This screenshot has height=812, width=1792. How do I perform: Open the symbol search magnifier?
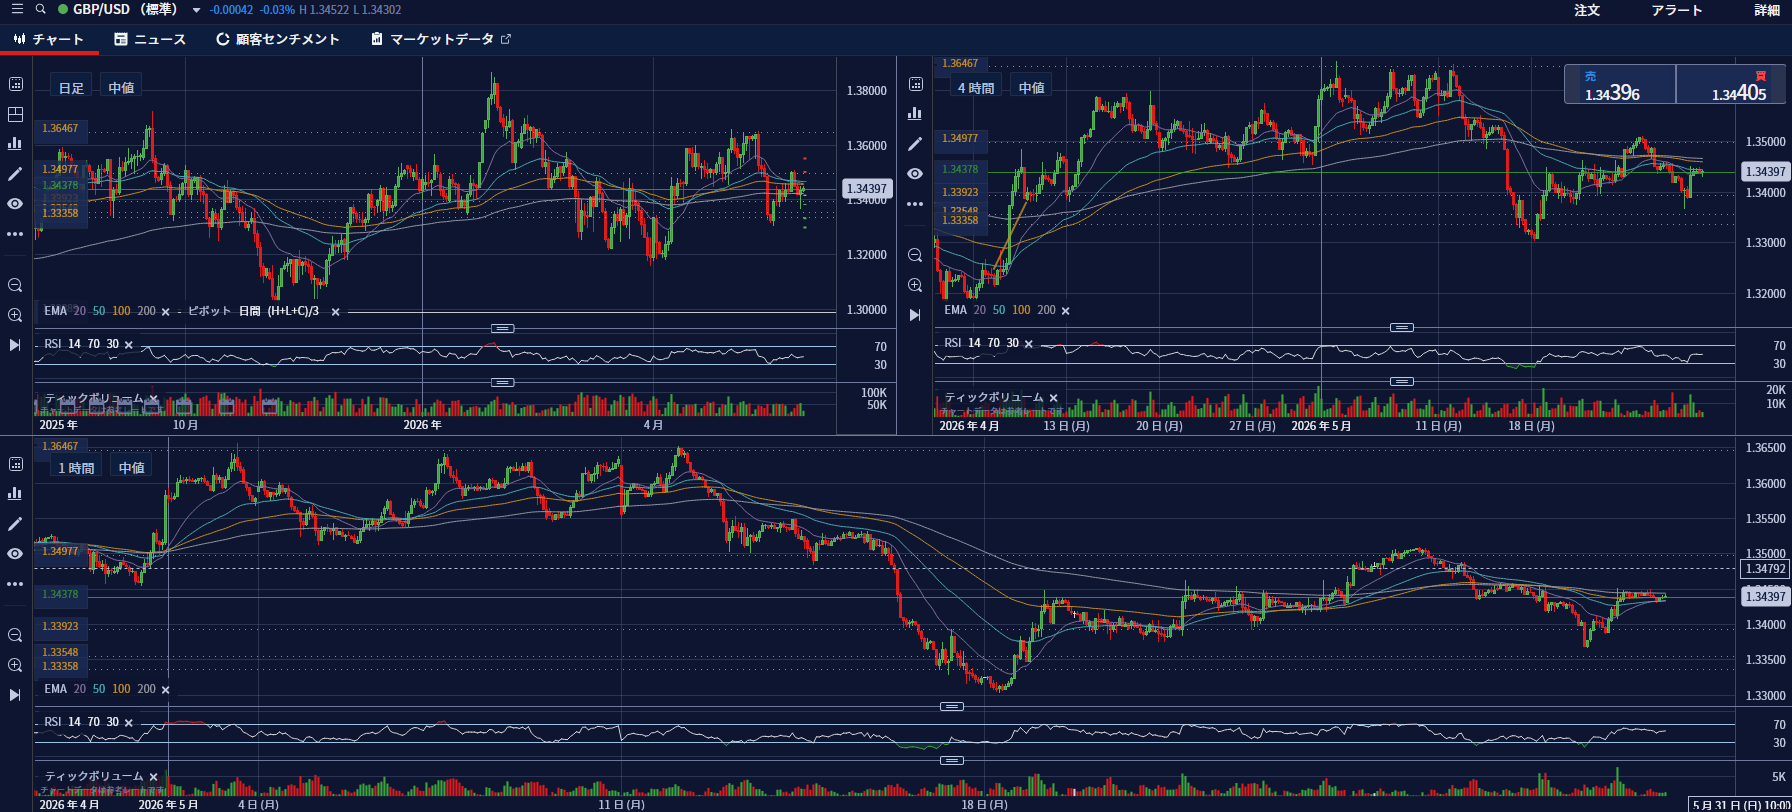pos(40,9)
